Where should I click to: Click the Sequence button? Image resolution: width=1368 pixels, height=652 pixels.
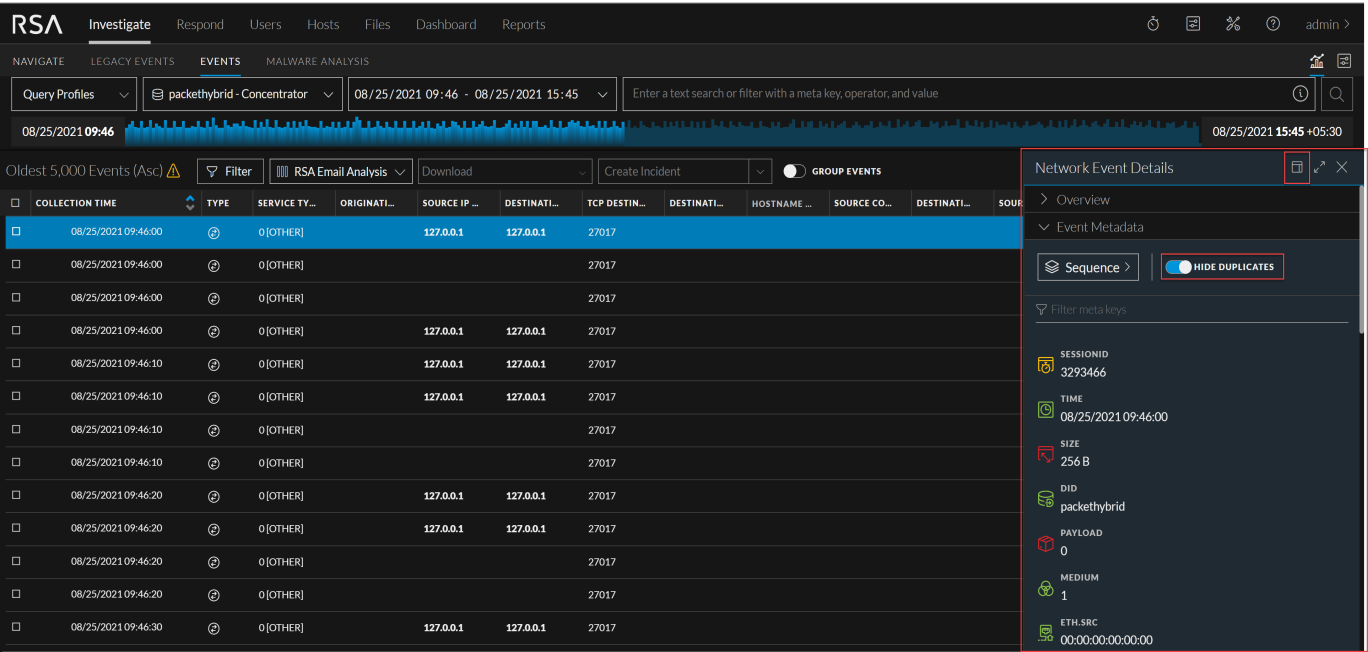[1088, 267]
